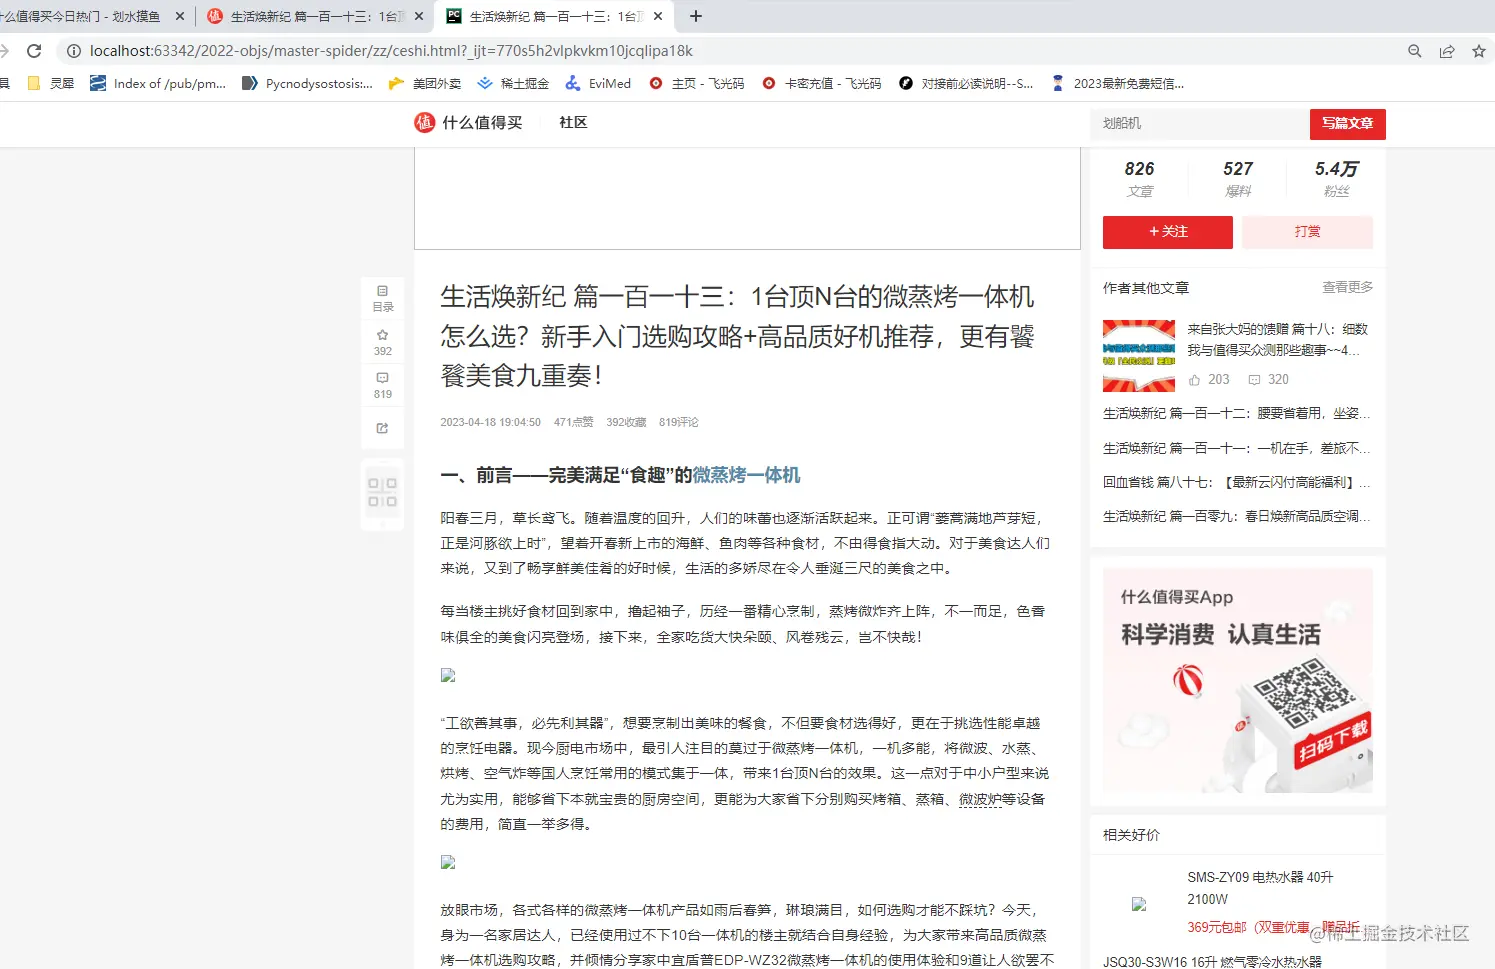1495x969 pixels.
Task: Click the zoom magnifier icon in address bar
Action: [x=1414, y=51]
